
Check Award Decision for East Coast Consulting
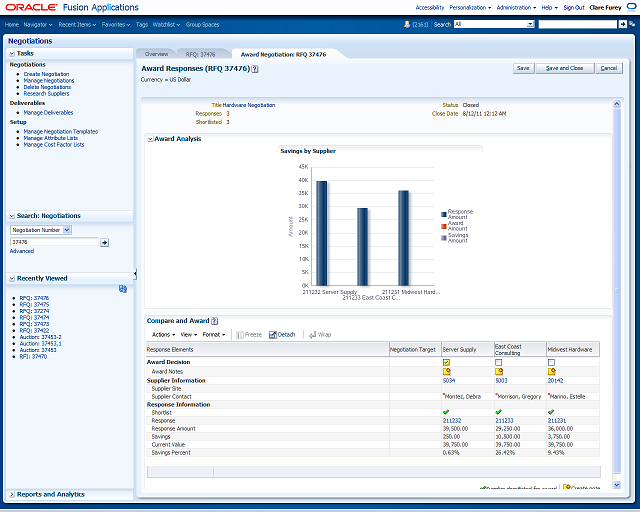(x=498, y=363)
